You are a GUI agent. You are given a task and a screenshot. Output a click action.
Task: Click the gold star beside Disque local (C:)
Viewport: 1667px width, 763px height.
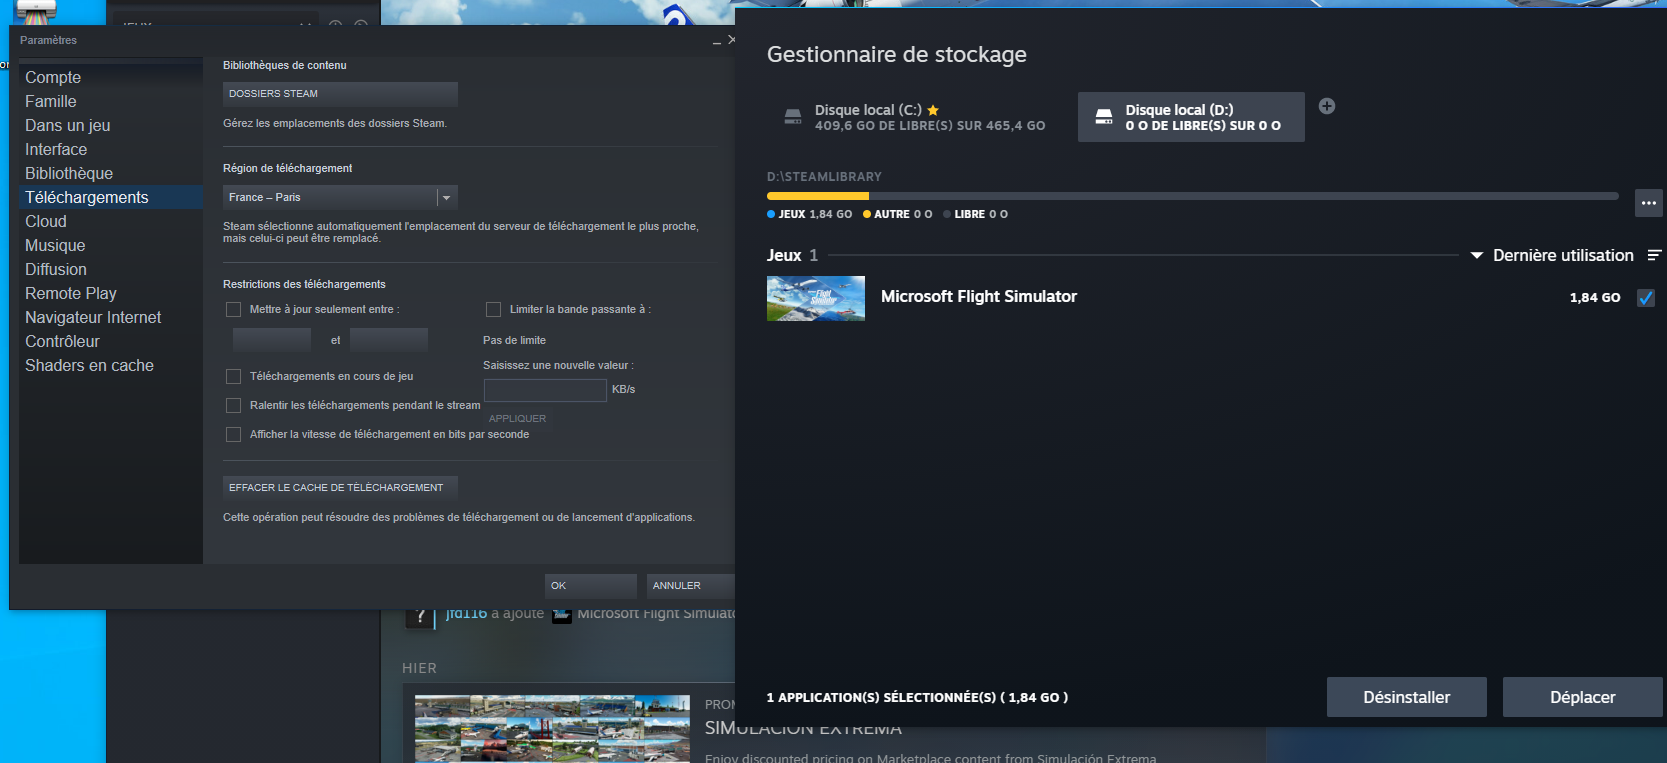coord(933,110)
